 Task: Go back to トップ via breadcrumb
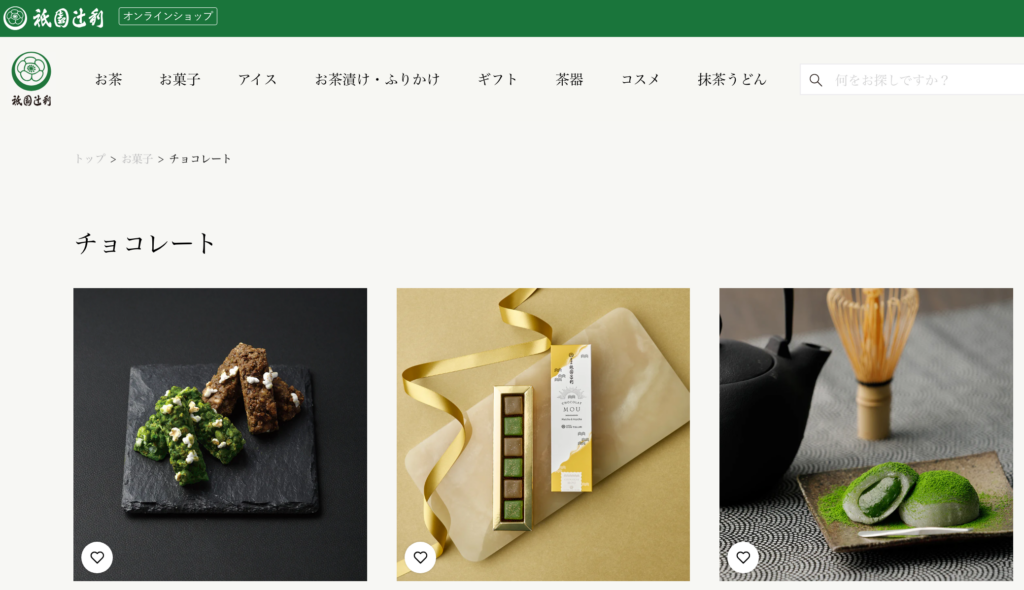pos(89,159)
